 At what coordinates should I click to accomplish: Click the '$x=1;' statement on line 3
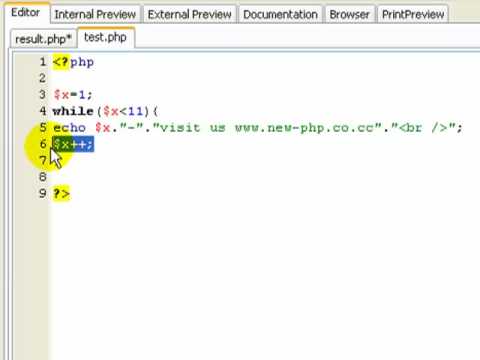[73, 95]
